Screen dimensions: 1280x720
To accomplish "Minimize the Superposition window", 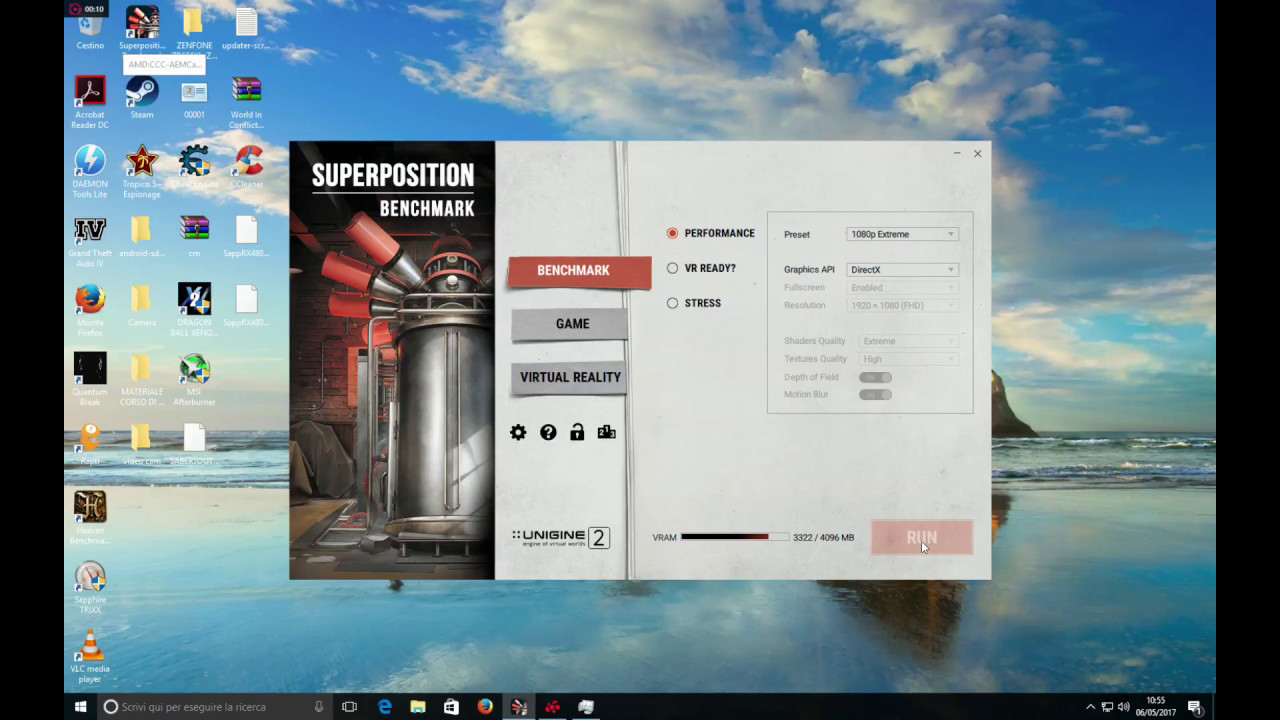I will pyautogui.click(x=957, y=153).
